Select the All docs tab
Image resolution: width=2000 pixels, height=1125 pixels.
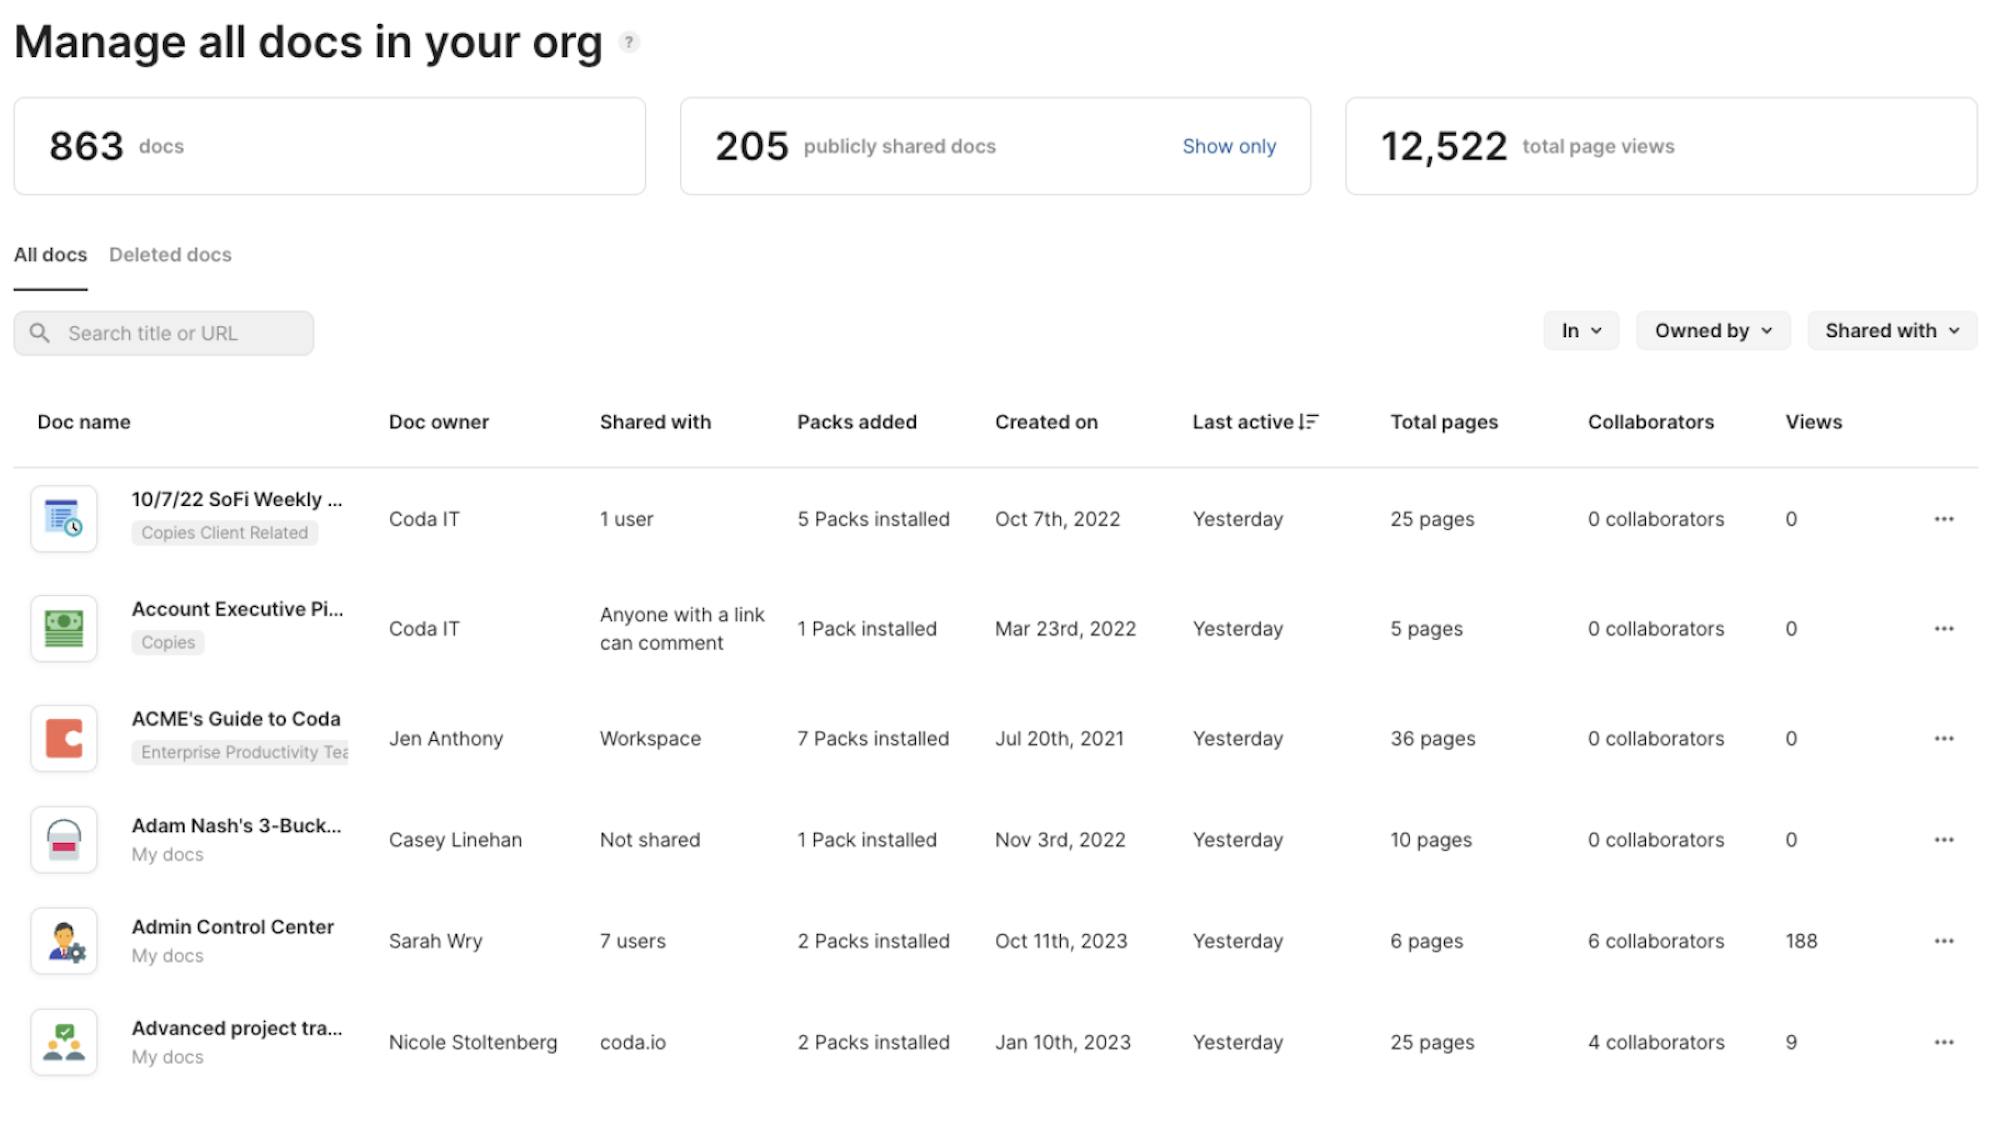pos(50,255)
